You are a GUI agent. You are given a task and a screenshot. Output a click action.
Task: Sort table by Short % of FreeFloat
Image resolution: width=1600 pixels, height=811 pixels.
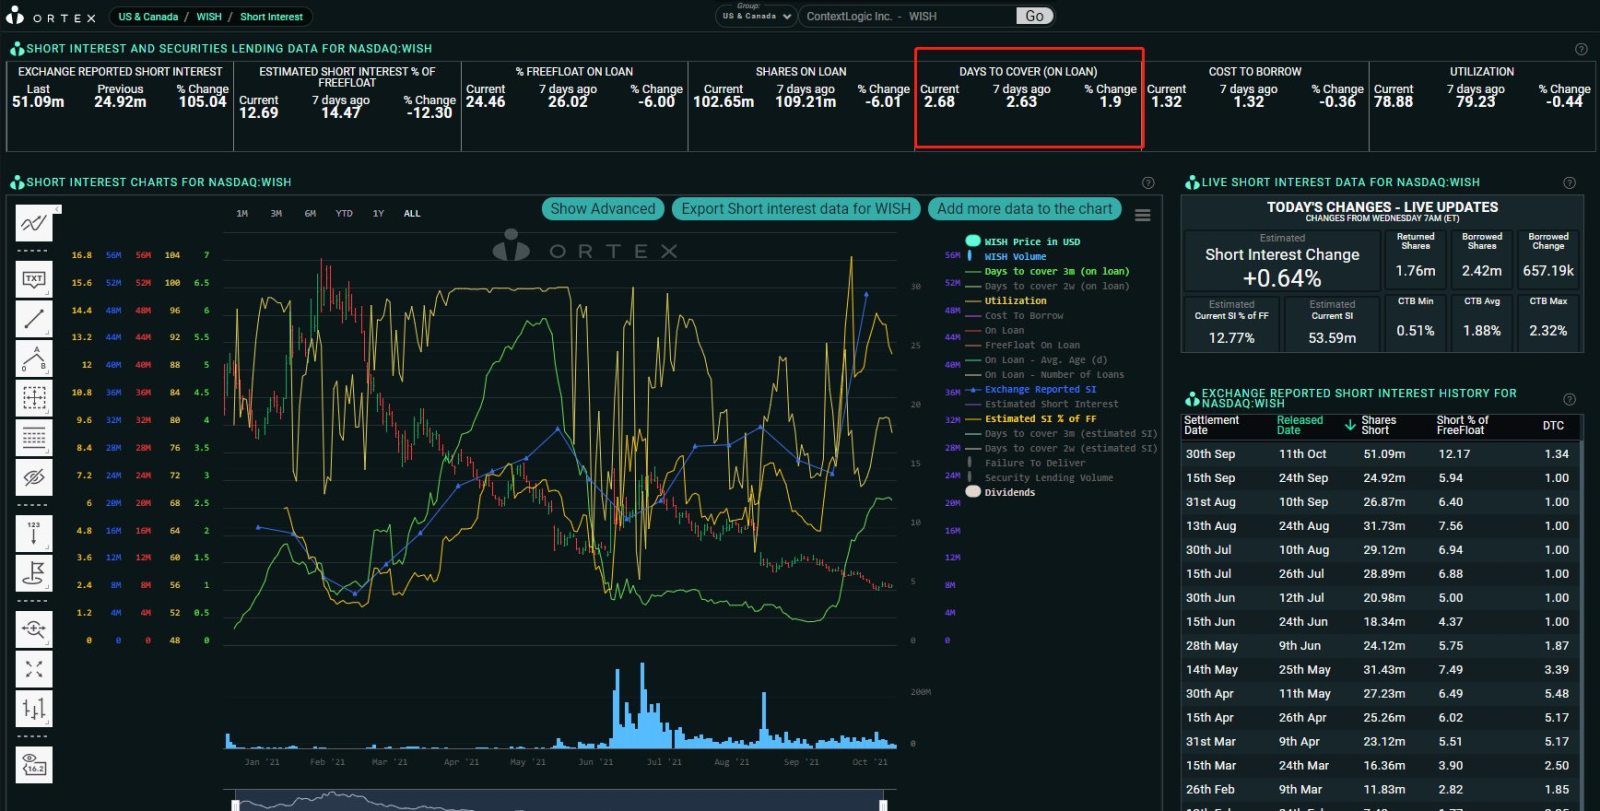tap(1463, 425)
